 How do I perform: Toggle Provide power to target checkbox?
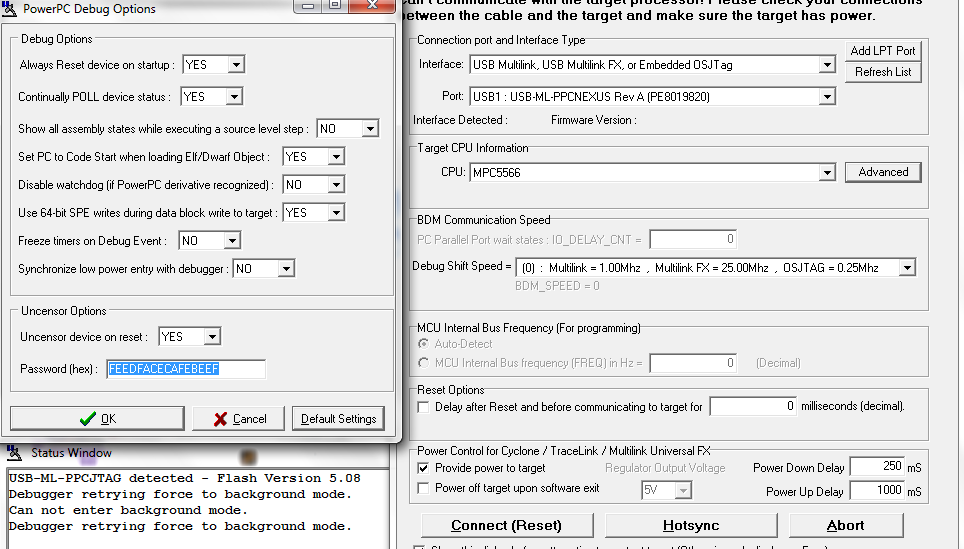tap(424, 468)
